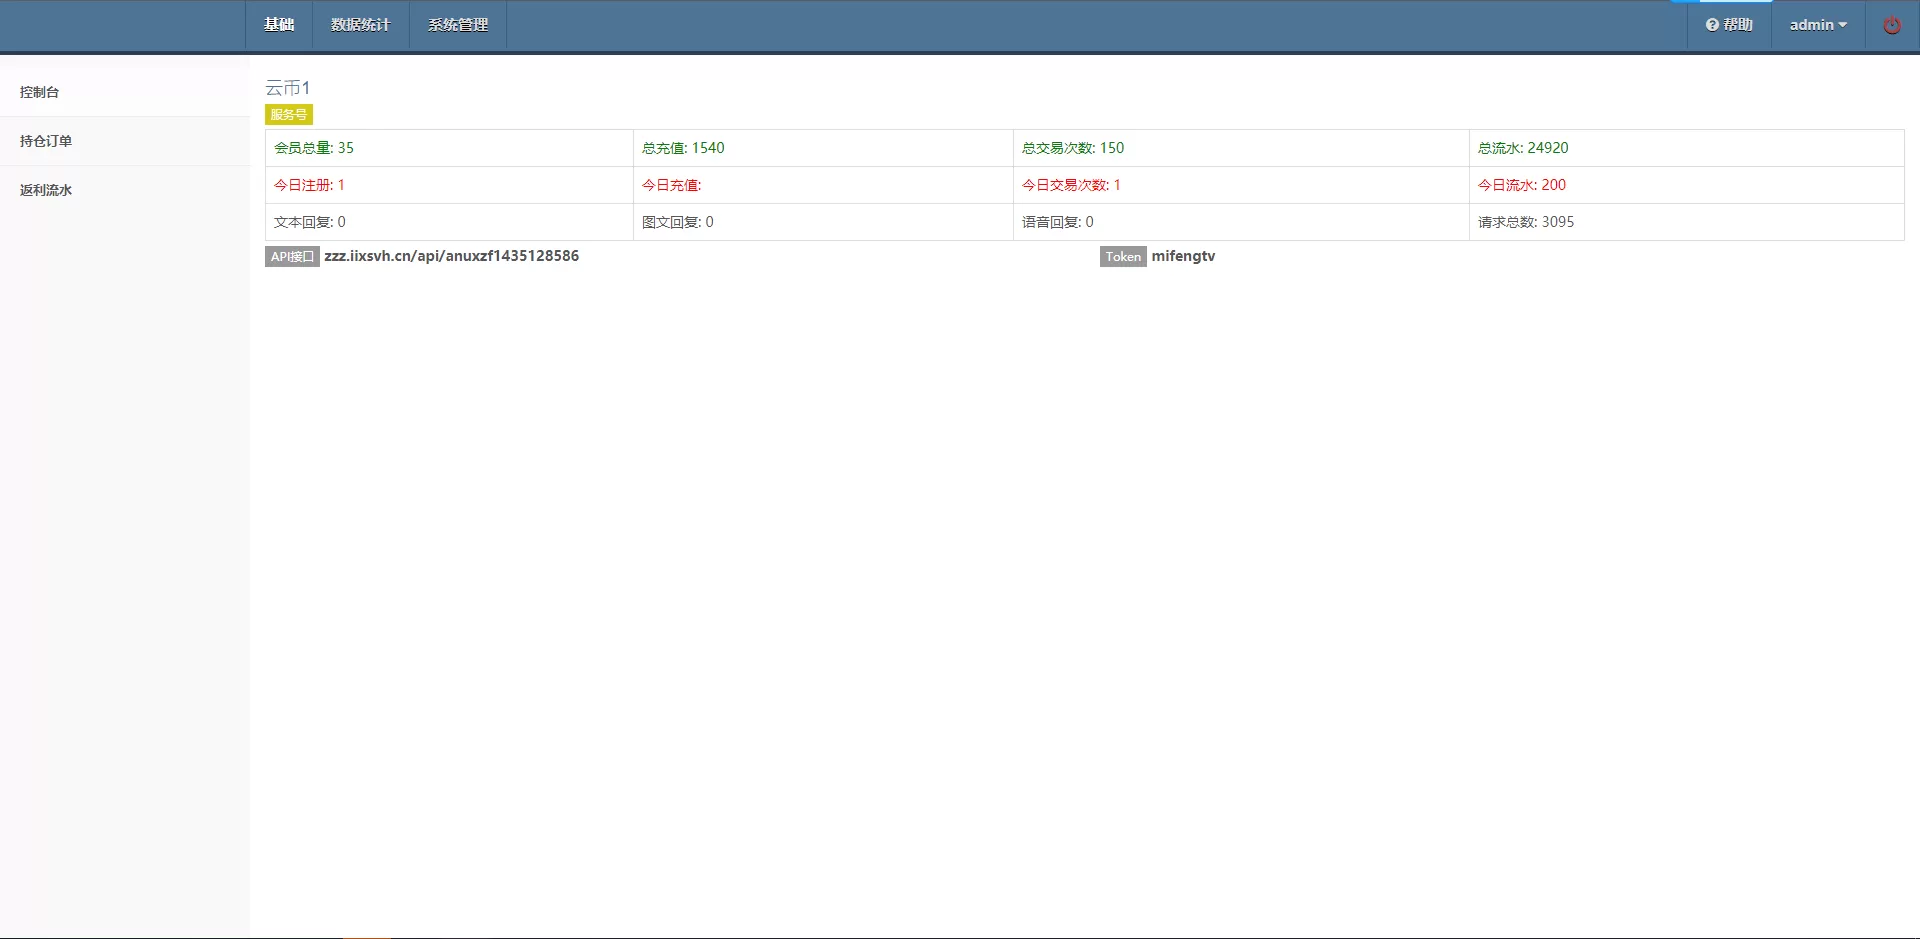Click the red power logout icon
This screenshot has width=1920, height=939.
[x=1891, y=26]
